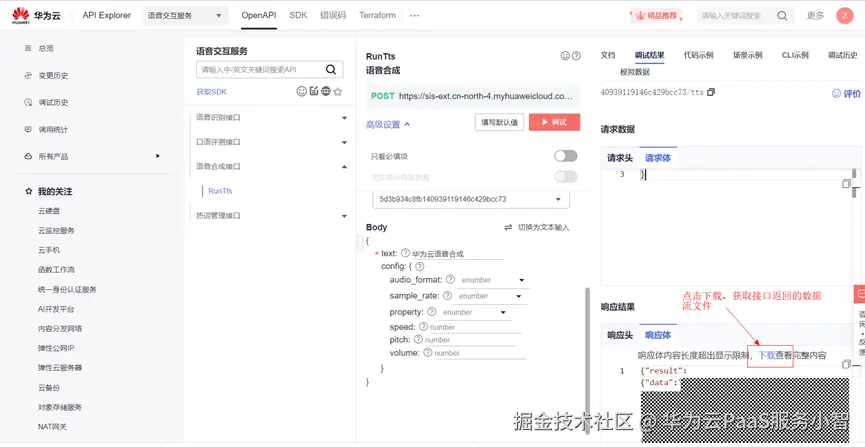Open the 代码示例 tab
The width and height of the screenshot is (865, 447).
(x=698, y=55)
